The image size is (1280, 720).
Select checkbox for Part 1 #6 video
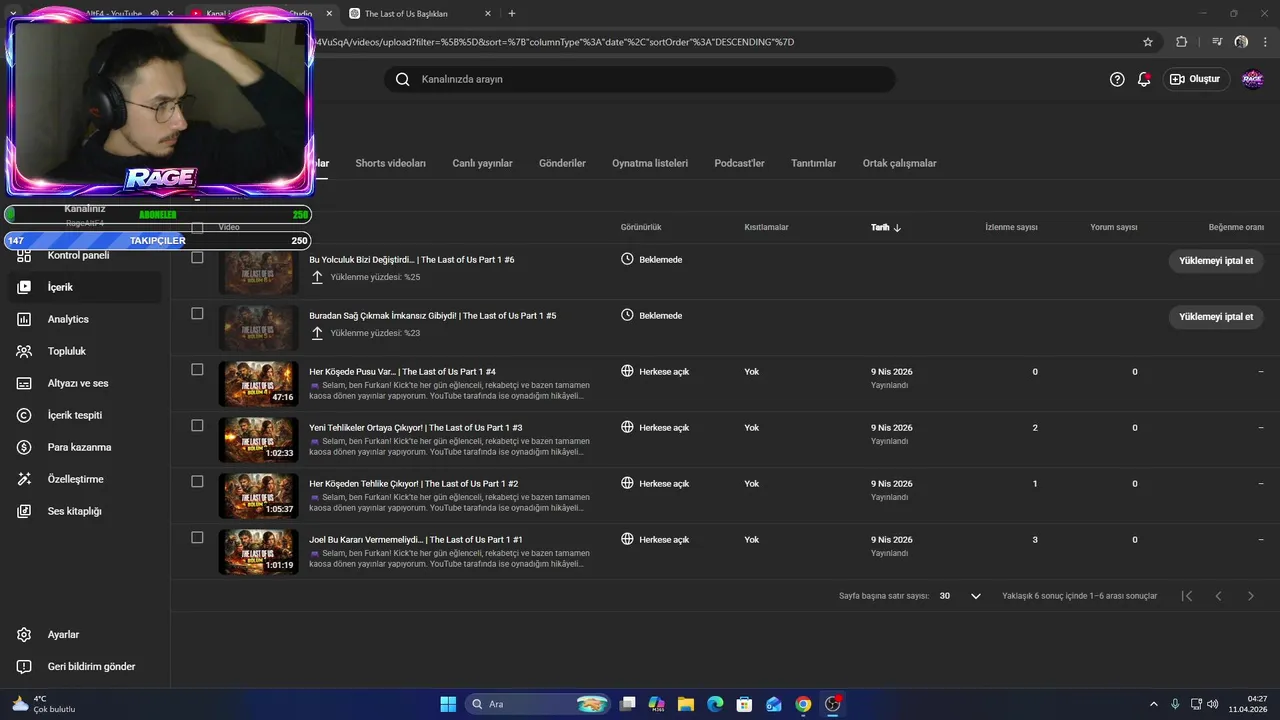[197, 258]
